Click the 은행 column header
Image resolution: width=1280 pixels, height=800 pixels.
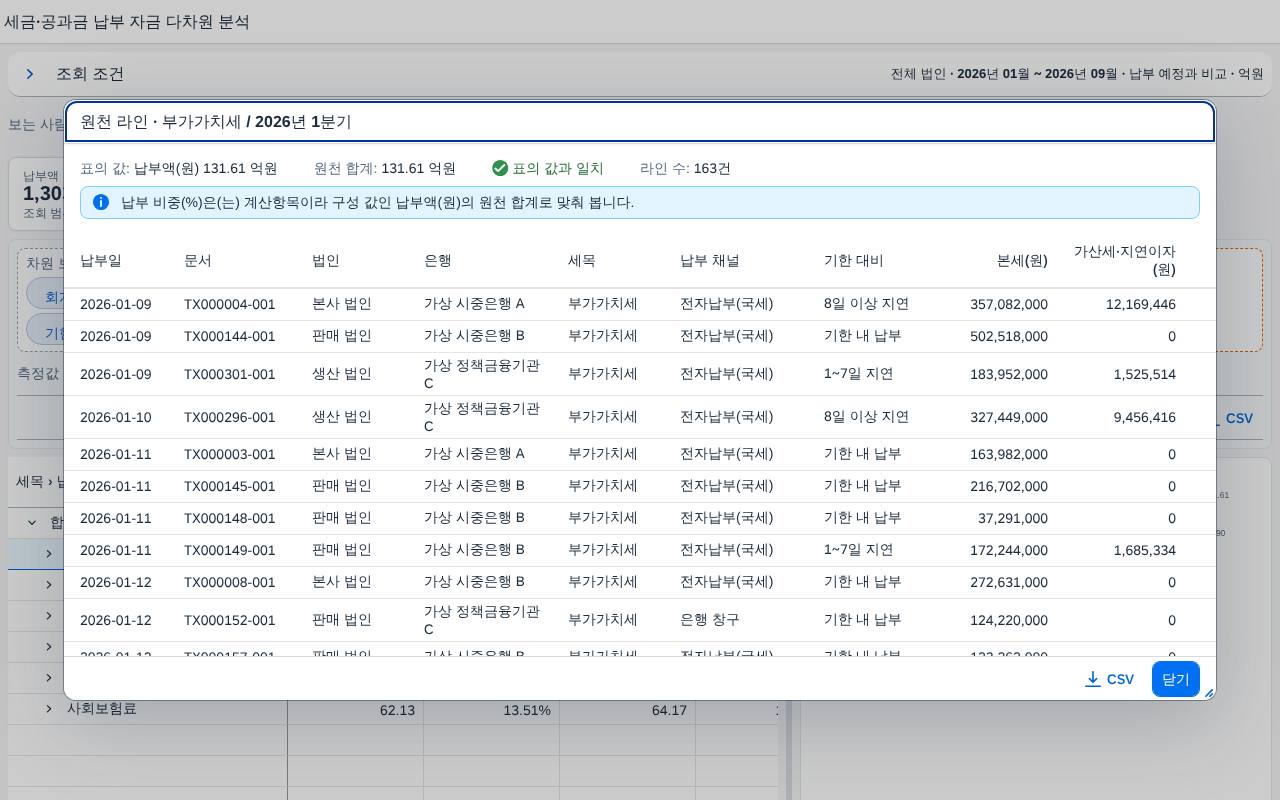(438, 260)
